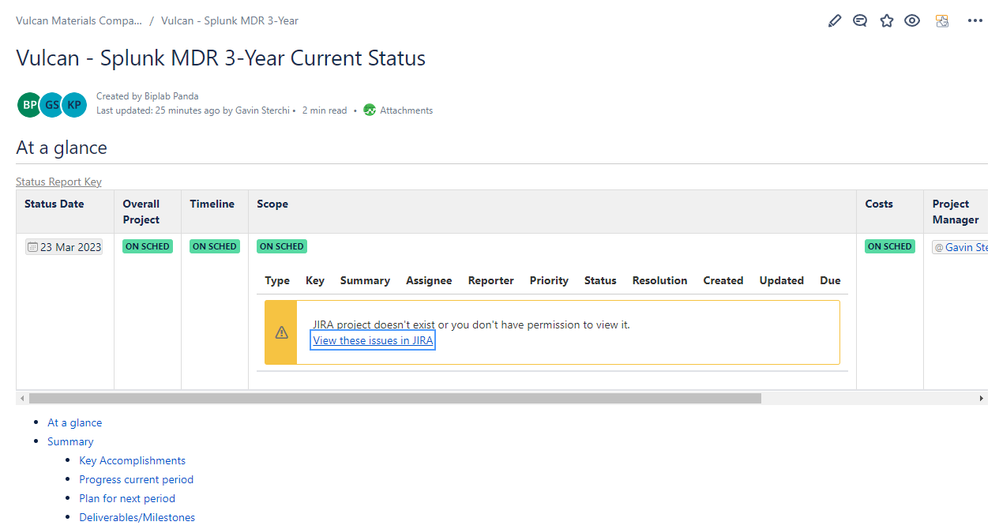Click the Project Manager column header
Screen dimensions: 999x525
(x=955, y=212)
